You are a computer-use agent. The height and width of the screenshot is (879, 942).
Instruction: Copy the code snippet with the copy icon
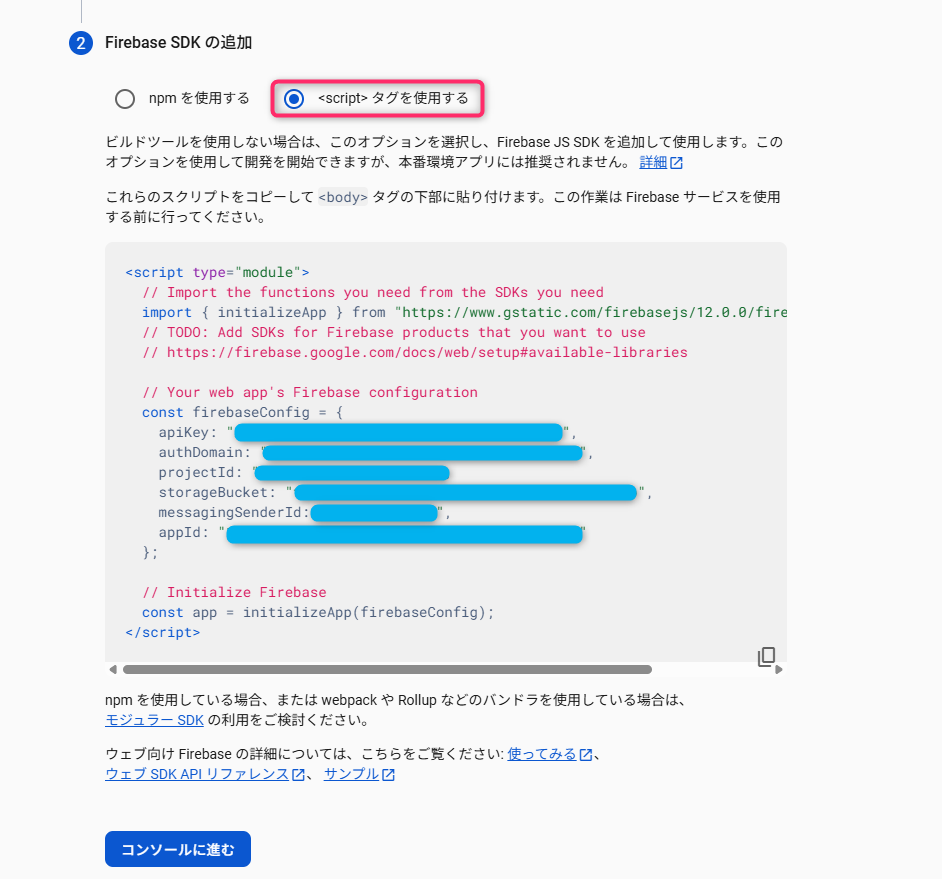pyautogui.click(x=766, y=657)
